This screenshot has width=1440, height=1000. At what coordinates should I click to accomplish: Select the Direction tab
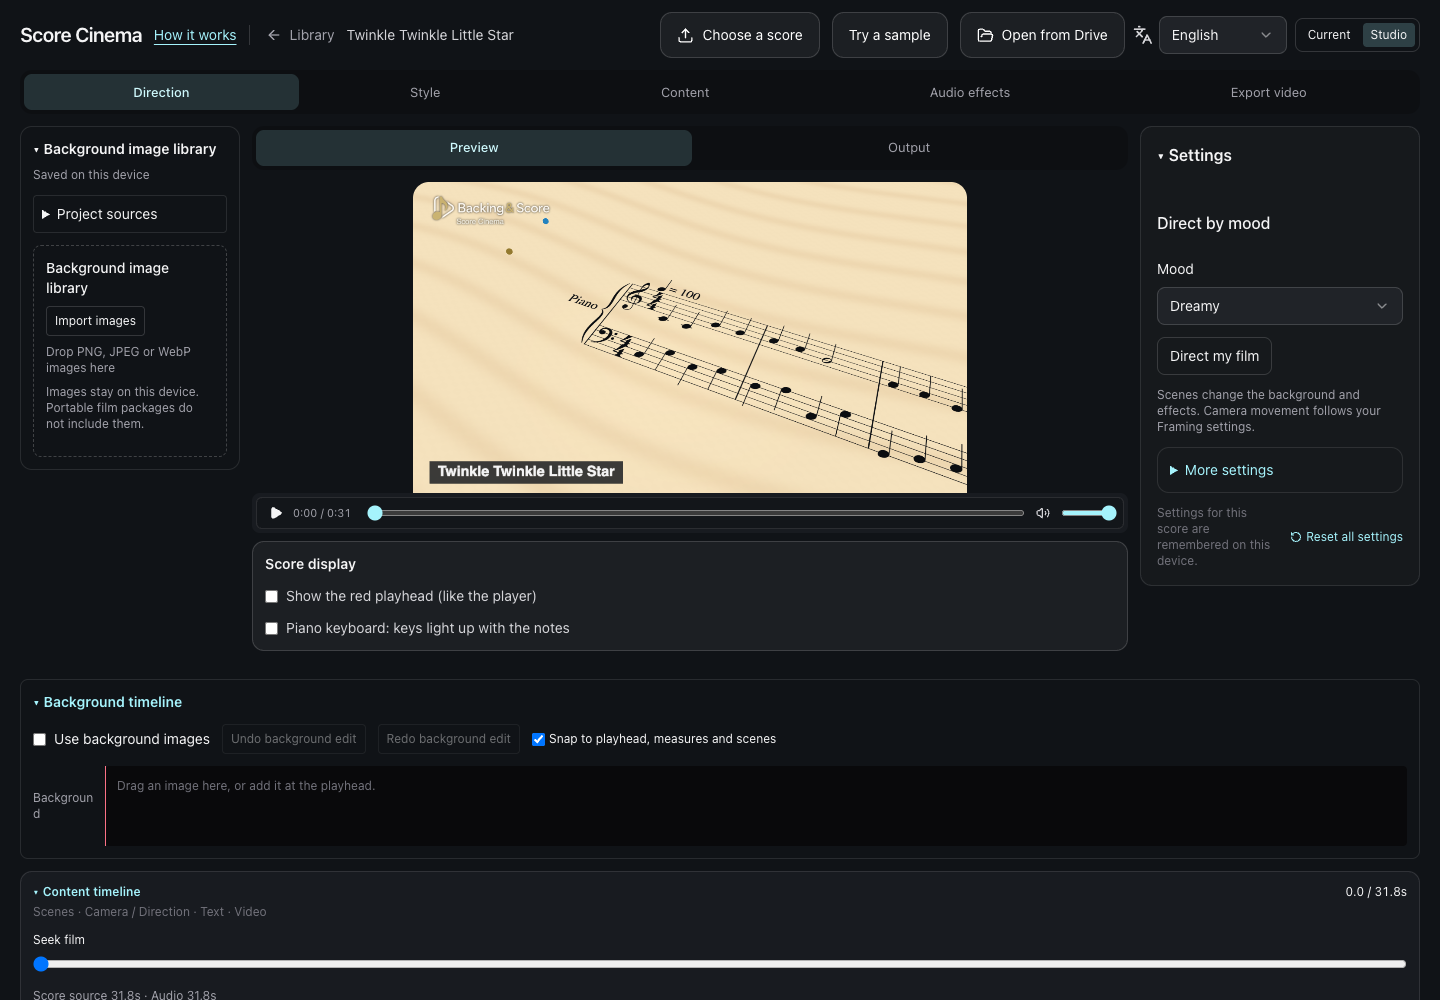tap(161, 92)
